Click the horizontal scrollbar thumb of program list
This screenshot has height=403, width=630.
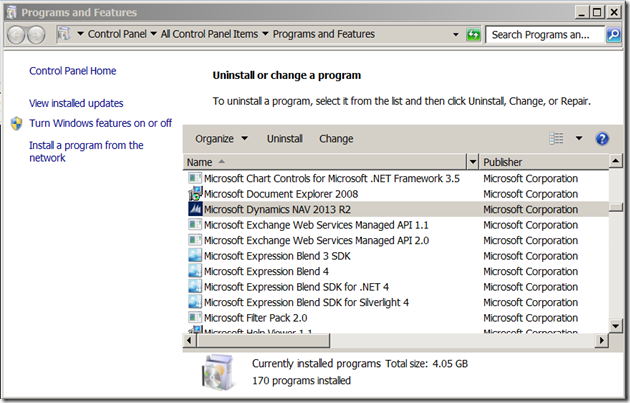[263, 341]
